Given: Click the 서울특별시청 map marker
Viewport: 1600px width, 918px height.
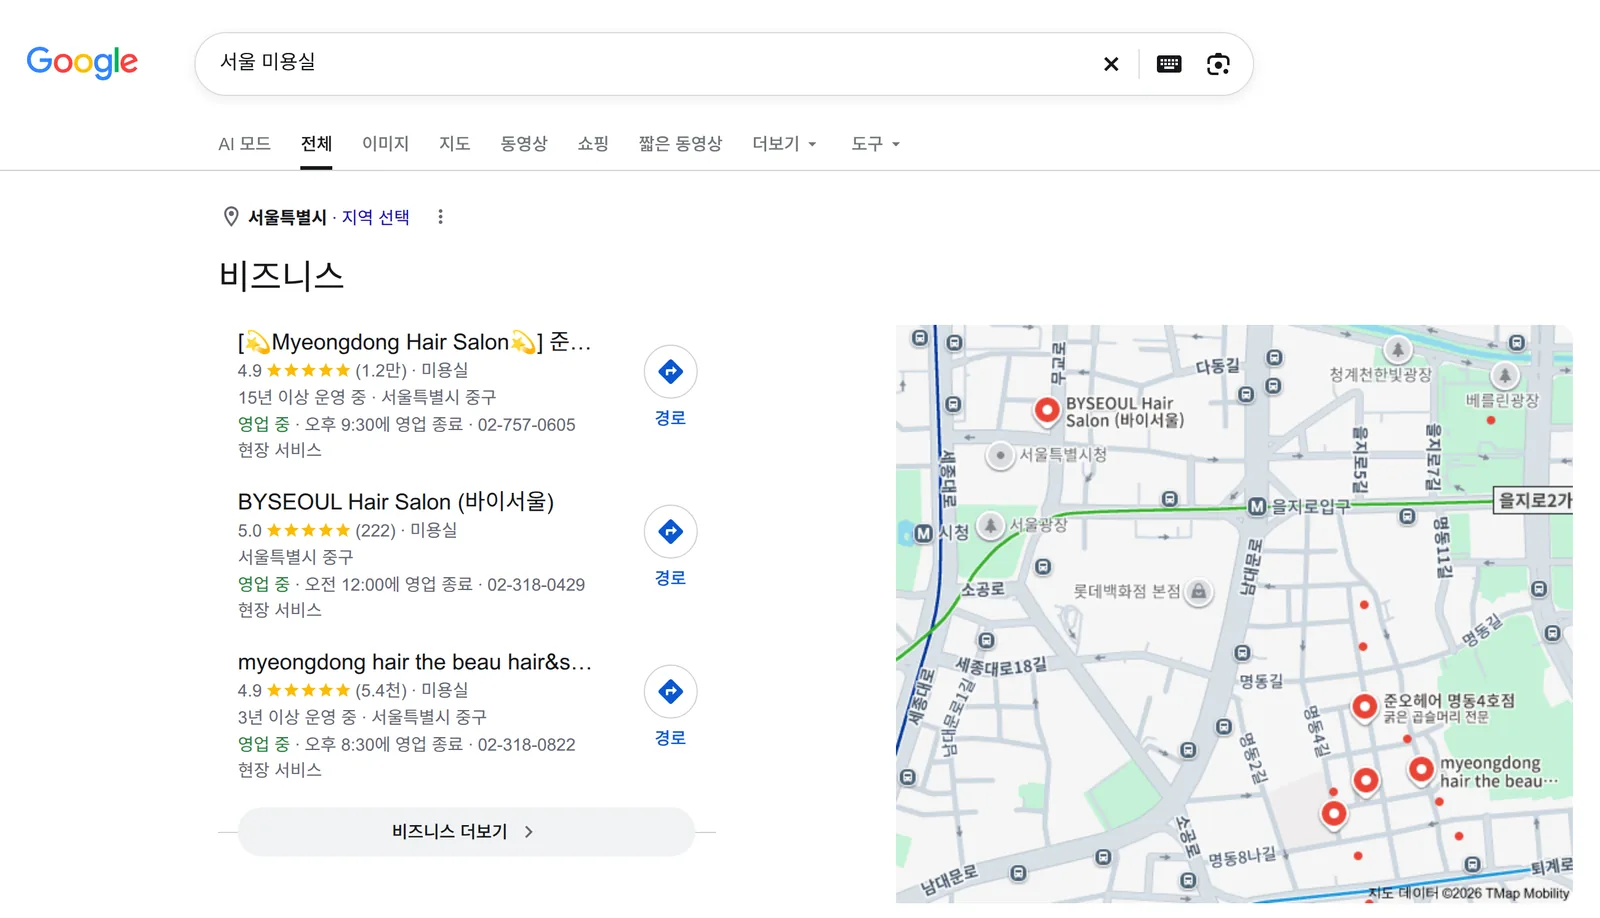Looking at the screenshot, I should pyautogui.click(x=1000, y=455).
